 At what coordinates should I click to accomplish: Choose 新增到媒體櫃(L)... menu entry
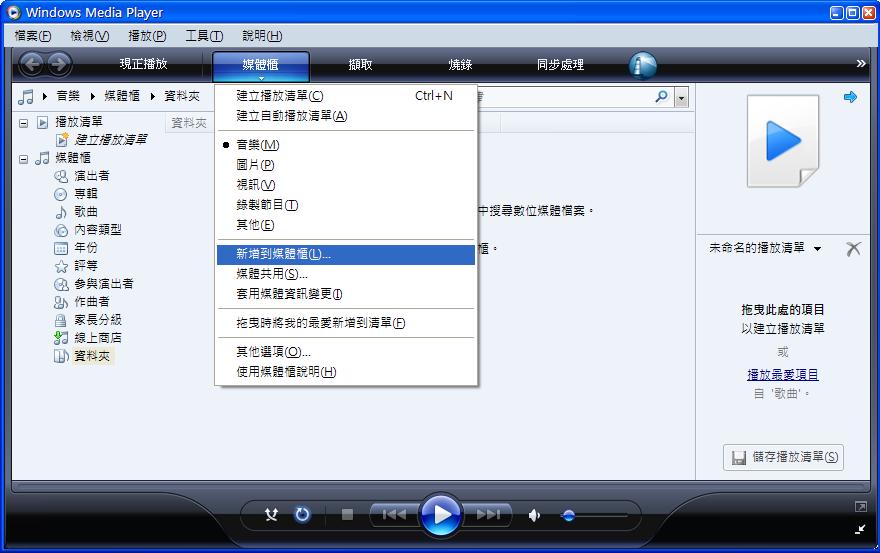pyautogui.click(x=346, y=254)
